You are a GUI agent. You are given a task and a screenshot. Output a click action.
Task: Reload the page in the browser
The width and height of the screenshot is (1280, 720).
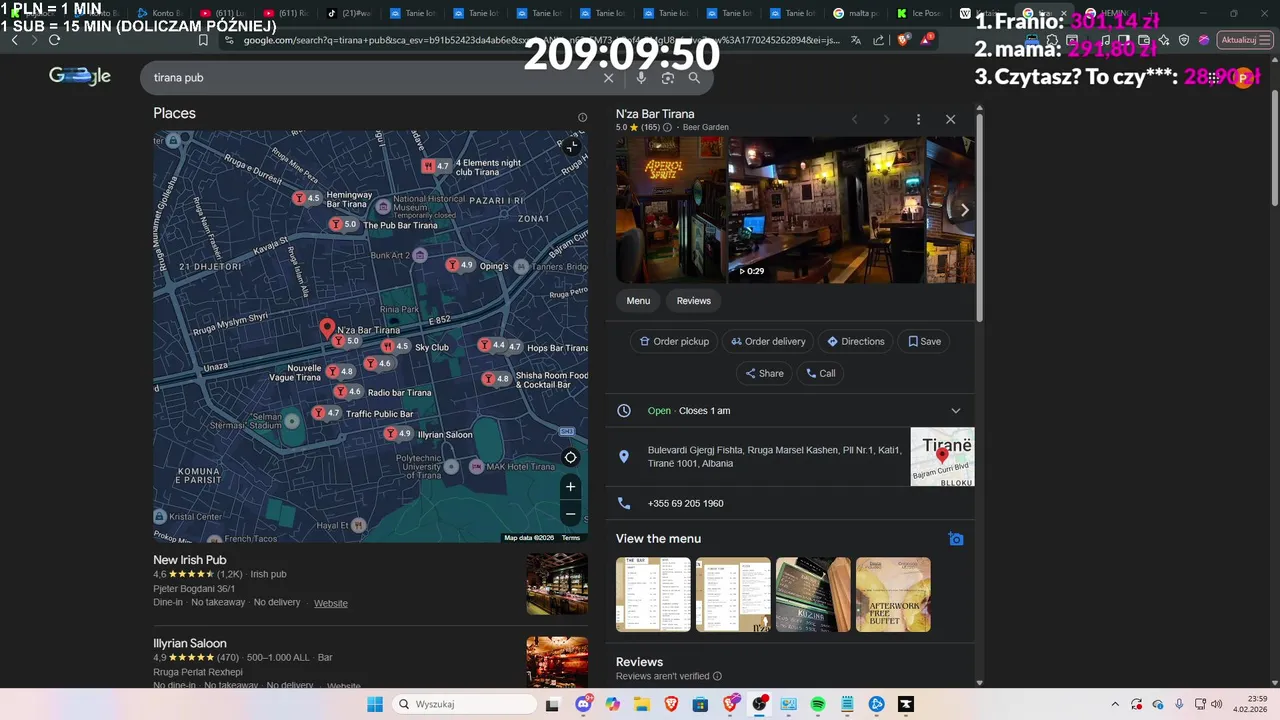click(54, 40)
